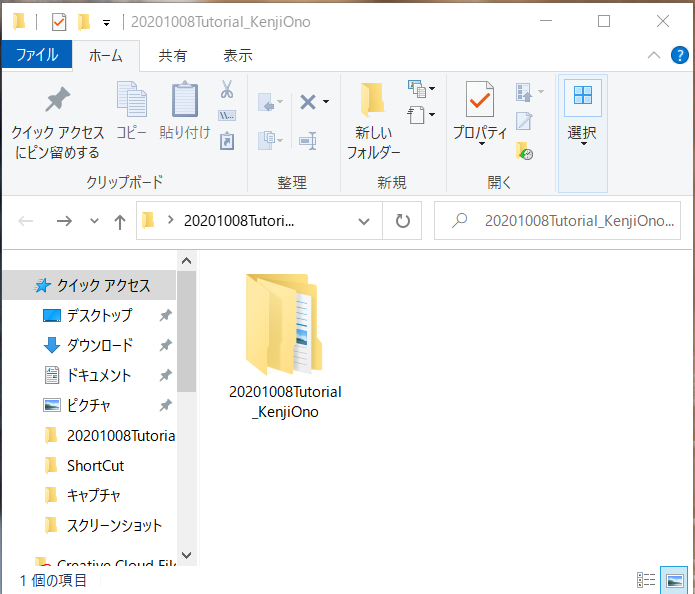Click the navigation pane scrollbar thumb

pyautogui.click(x=186, y=332)
